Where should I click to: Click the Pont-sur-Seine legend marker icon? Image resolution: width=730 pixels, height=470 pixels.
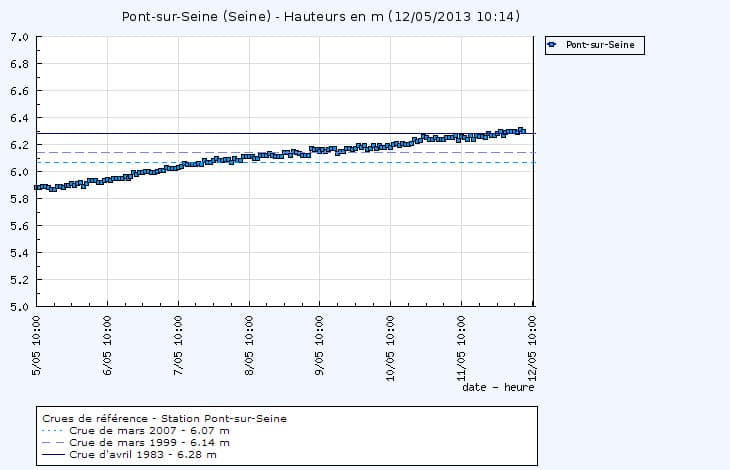click(x=552, y=45)
